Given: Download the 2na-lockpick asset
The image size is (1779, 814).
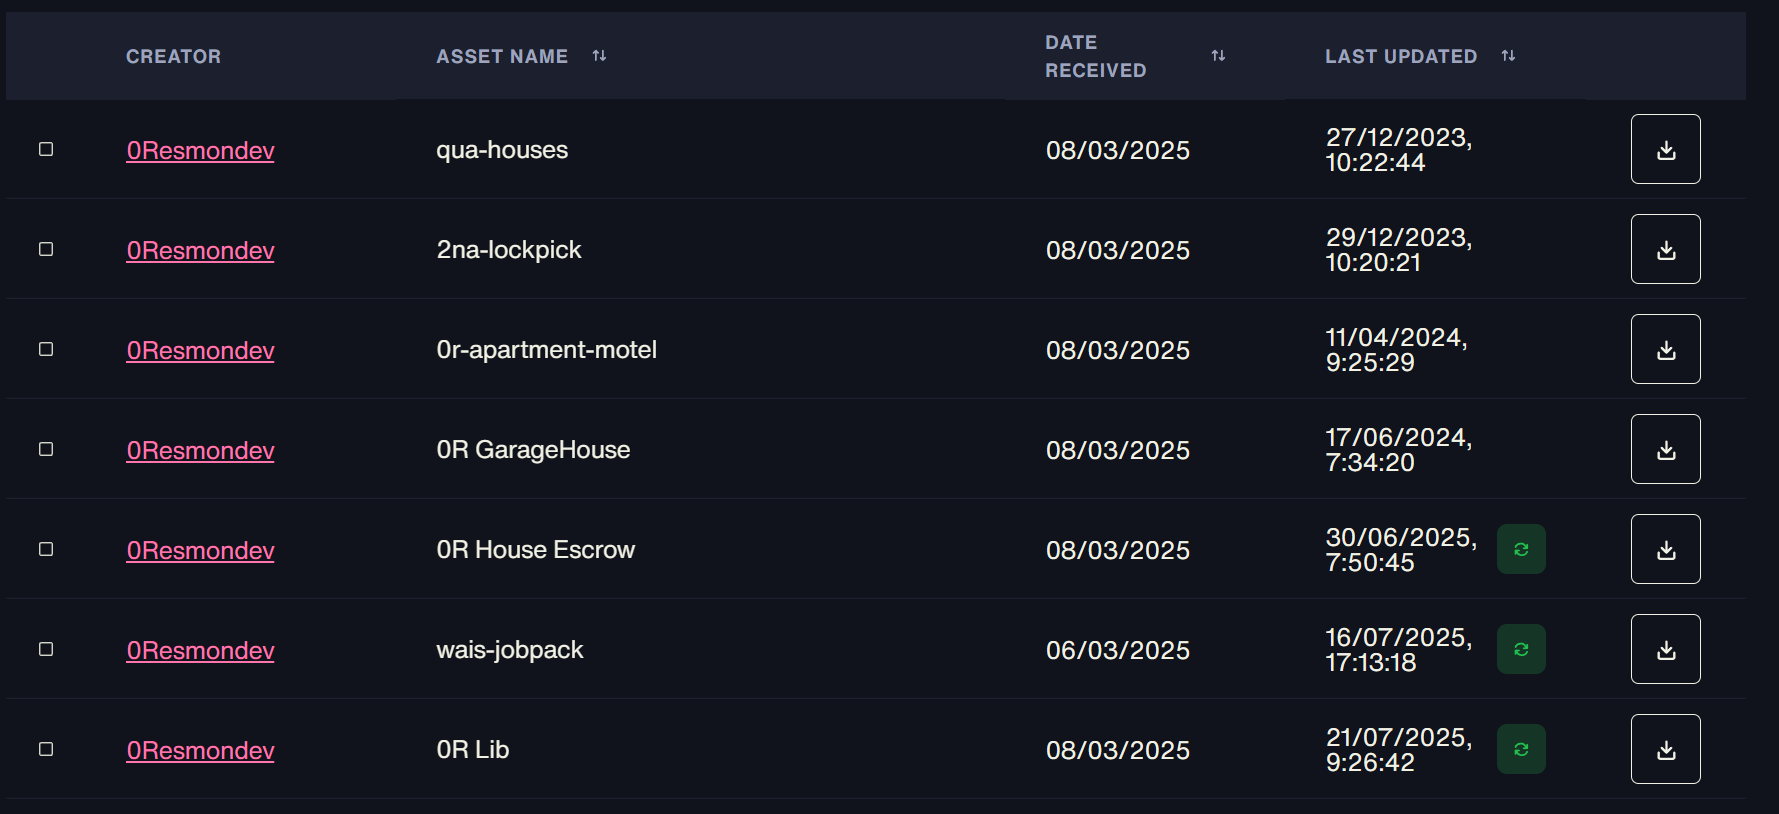Looking at the screenshot, I should click(x=1665, y=249).
